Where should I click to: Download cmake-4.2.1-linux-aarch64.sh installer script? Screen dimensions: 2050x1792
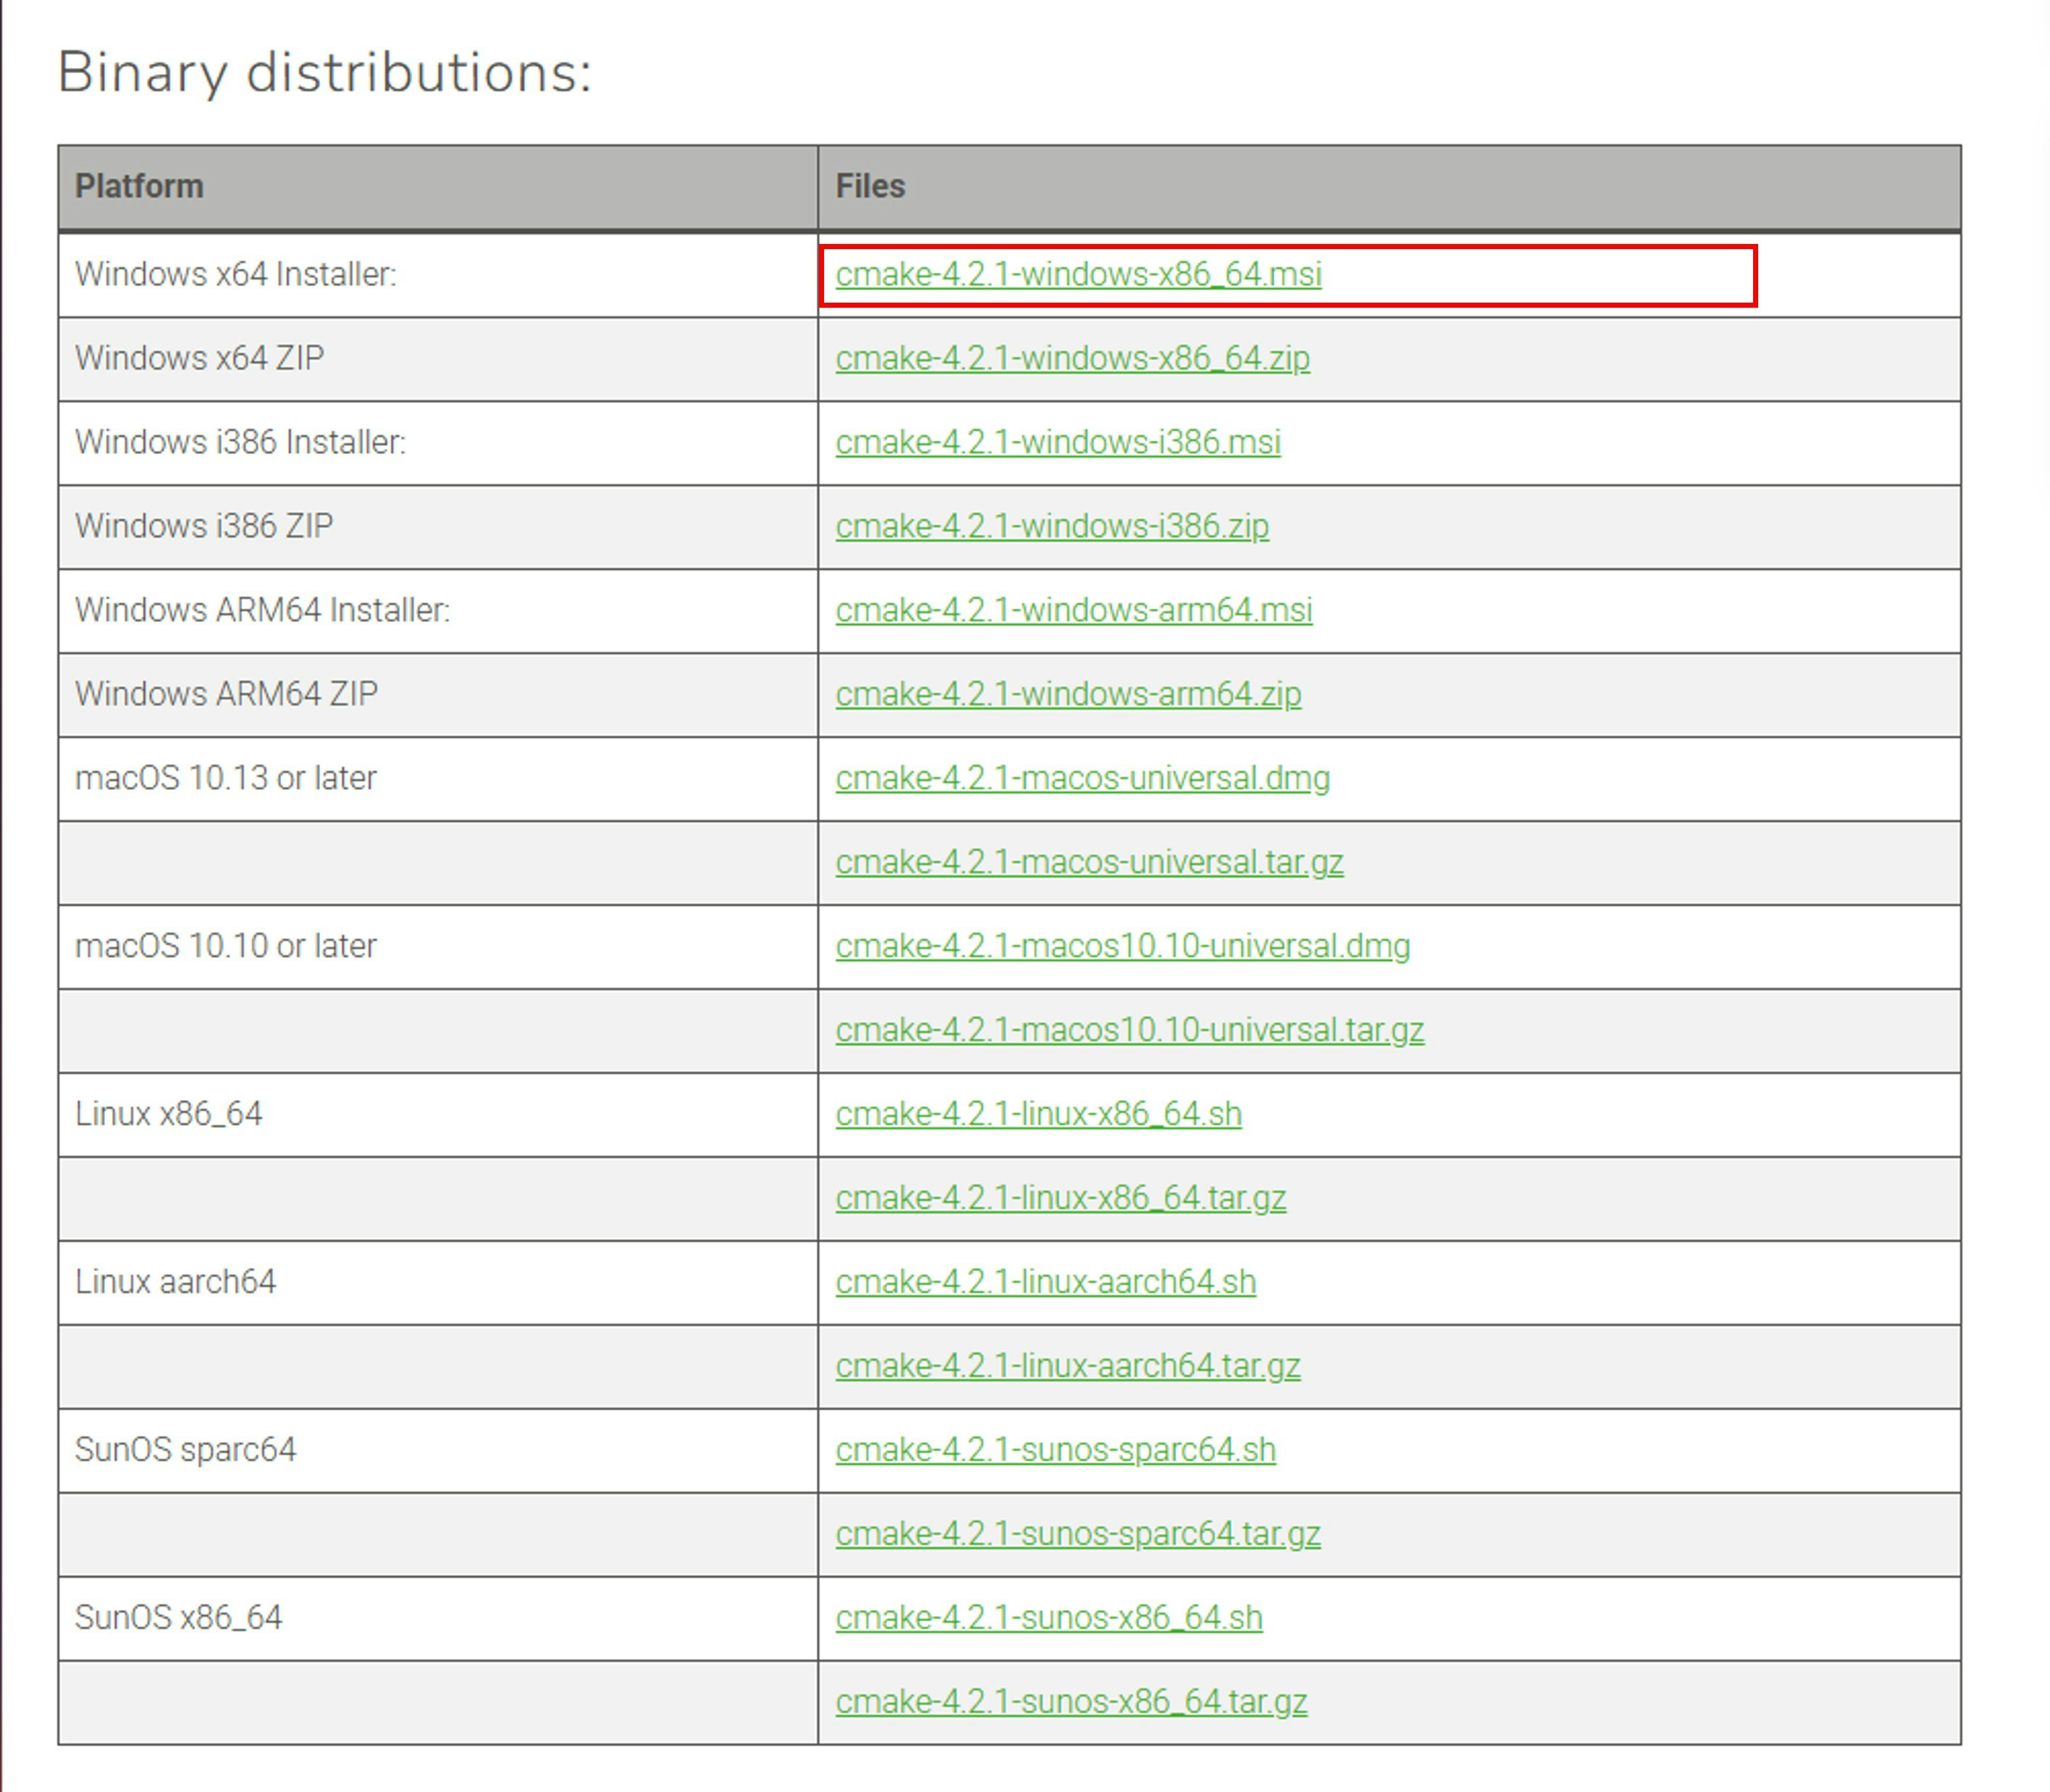1046,1281
